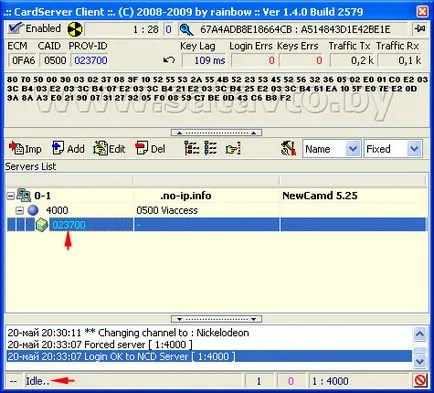Click the ECM value field 0FA6
Image resolution: width=434 pixels, height=393 pixels.
pos(23,61)
